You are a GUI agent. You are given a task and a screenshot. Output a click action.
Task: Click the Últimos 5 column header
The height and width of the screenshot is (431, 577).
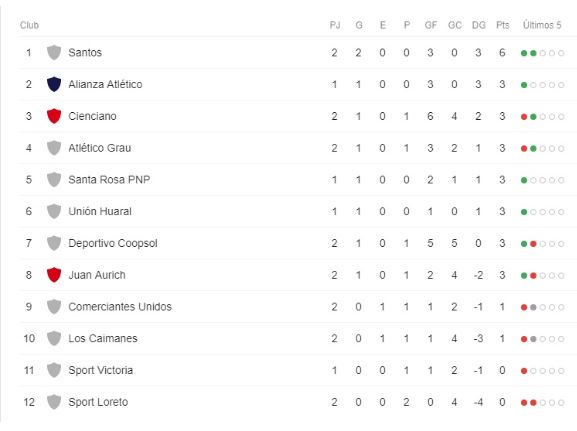[x=542, y=25]
